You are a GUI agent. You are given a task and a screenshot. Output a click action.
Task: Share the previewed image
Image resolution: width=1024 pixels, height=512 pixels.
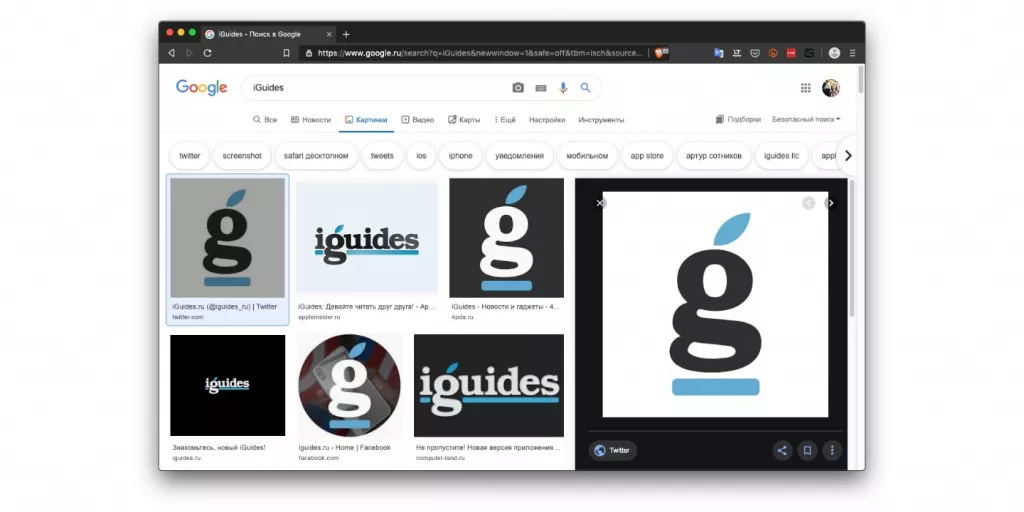782,450
